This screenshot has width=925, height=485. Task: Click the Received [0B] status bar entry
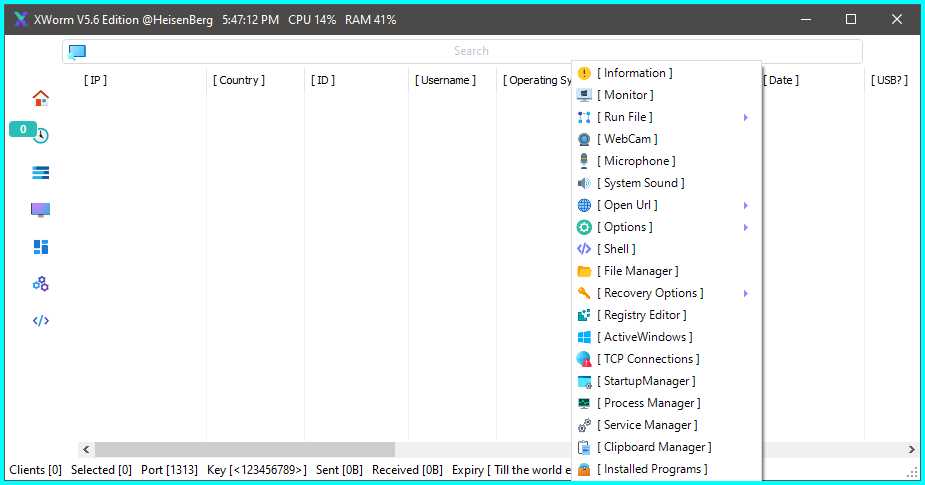407,470
